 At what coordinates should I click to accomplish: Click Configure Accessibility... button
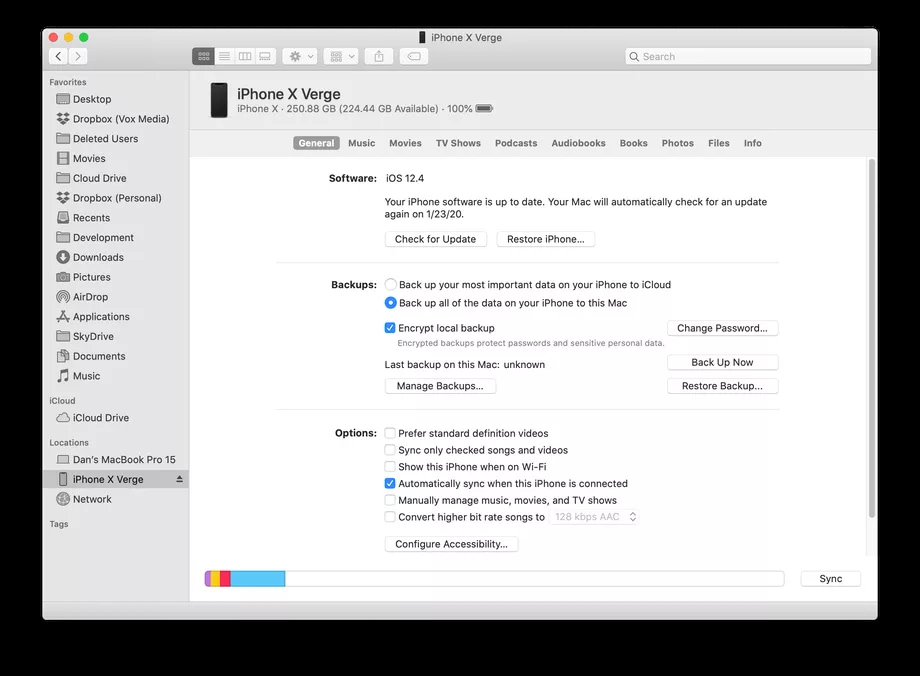451,544
